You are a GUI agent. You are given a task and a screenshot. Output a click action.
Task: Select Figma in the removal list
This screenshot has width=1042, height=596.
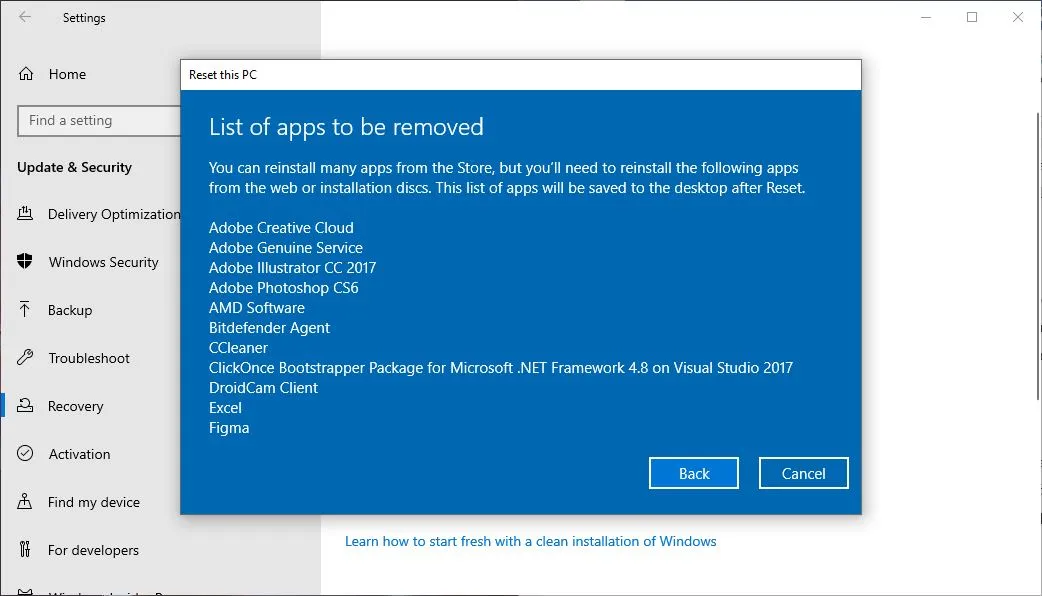229,427
